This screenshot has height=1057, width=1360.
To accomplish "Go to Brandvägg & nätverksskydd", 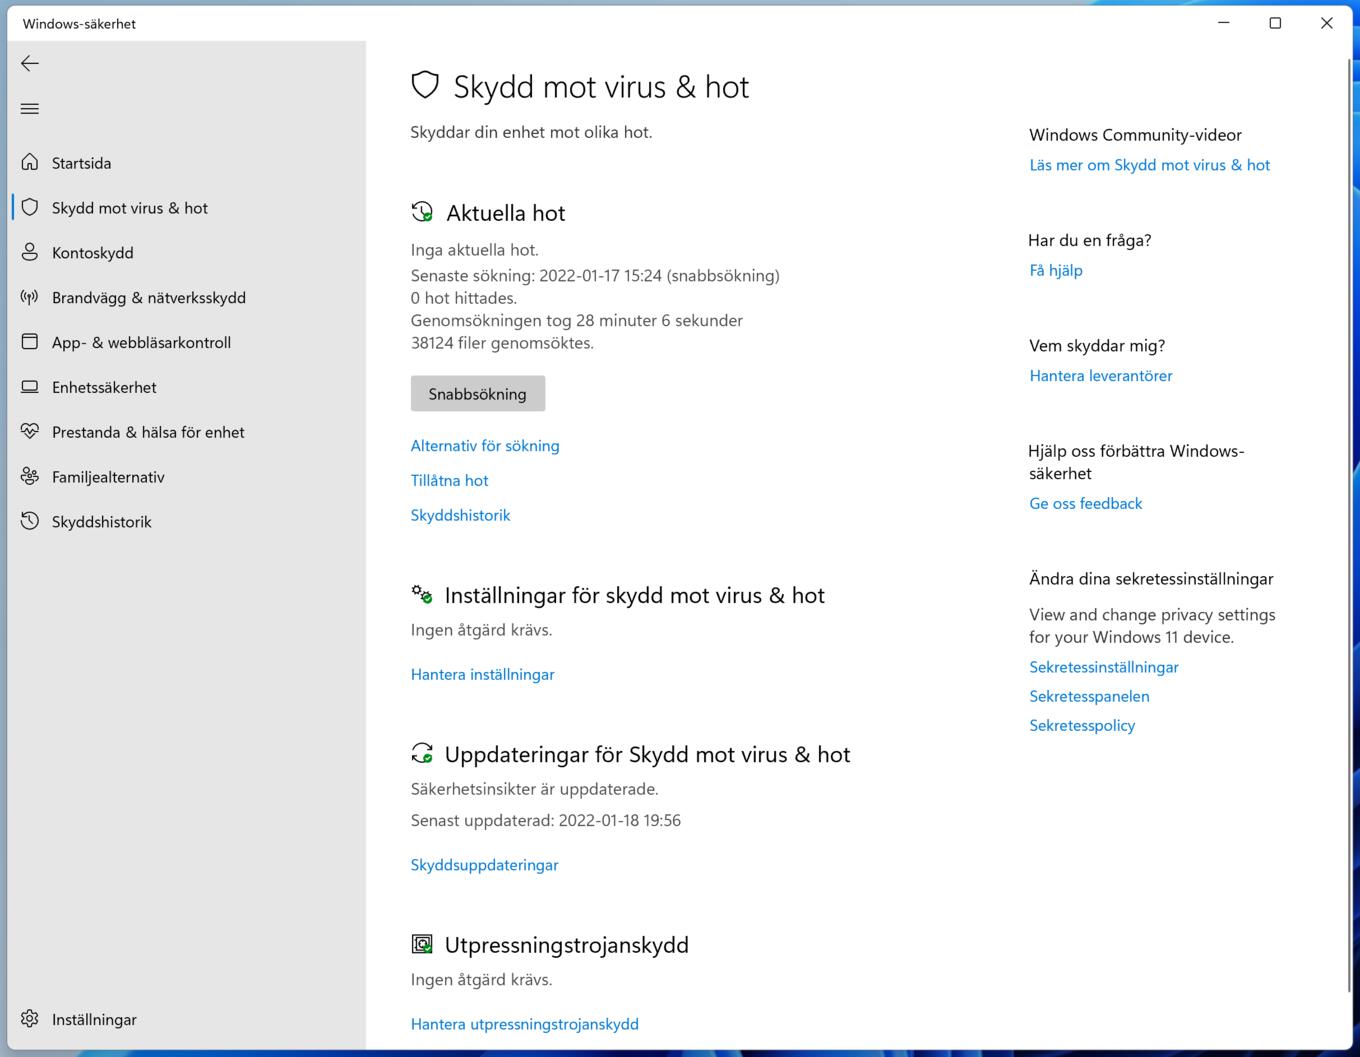I will (x=187, y=297).
